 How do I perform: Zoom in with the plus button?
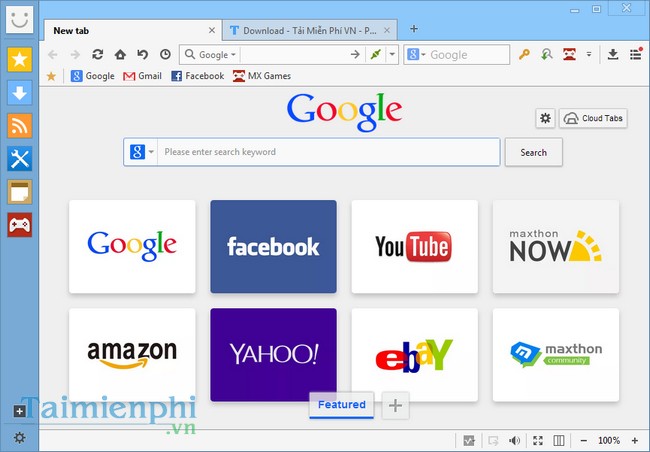tap(635, 440)
